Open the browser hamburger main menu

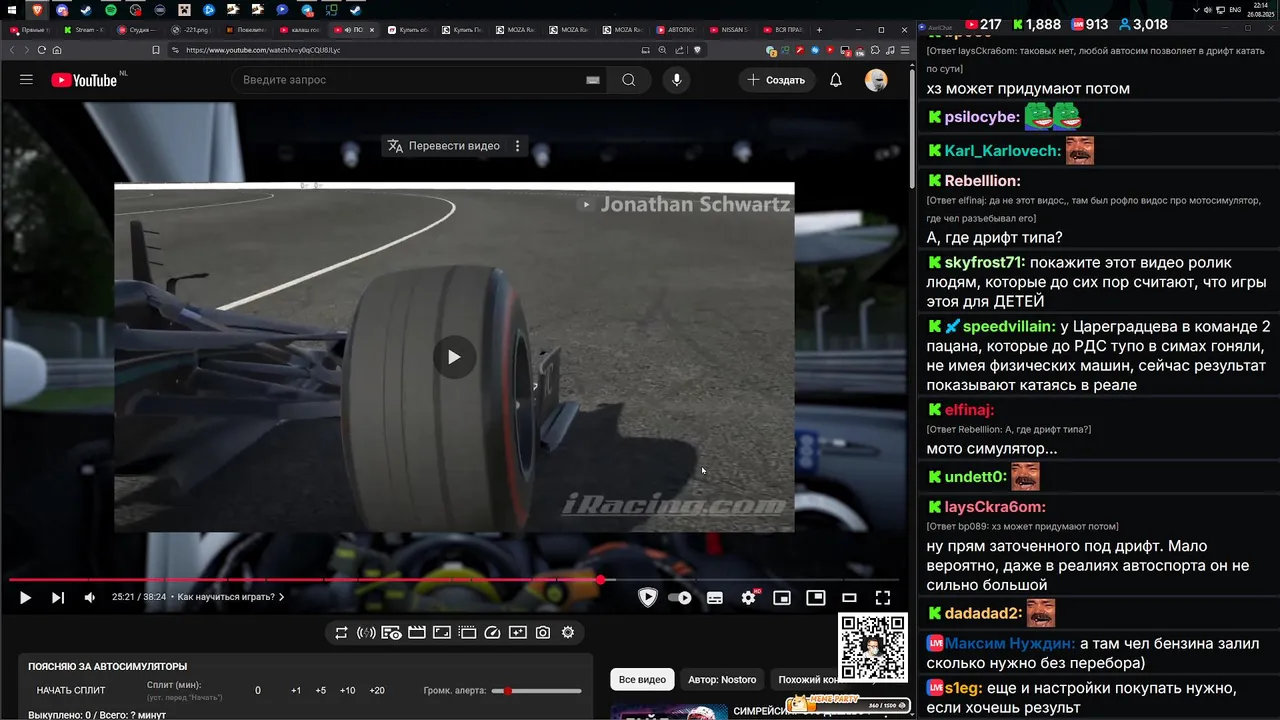click(904, 50)
